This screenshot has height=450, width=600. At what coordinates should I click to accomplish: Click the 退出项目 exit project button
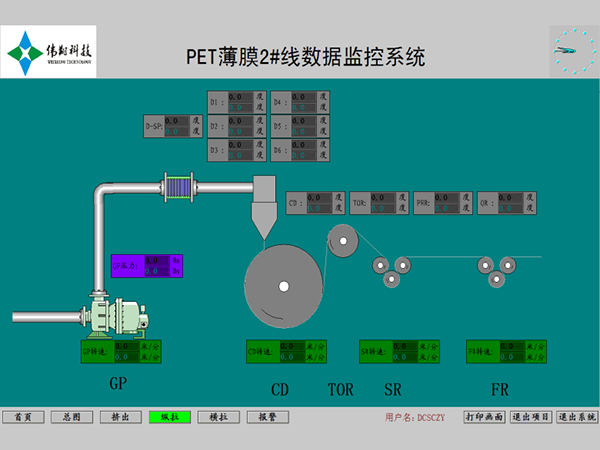531,416
